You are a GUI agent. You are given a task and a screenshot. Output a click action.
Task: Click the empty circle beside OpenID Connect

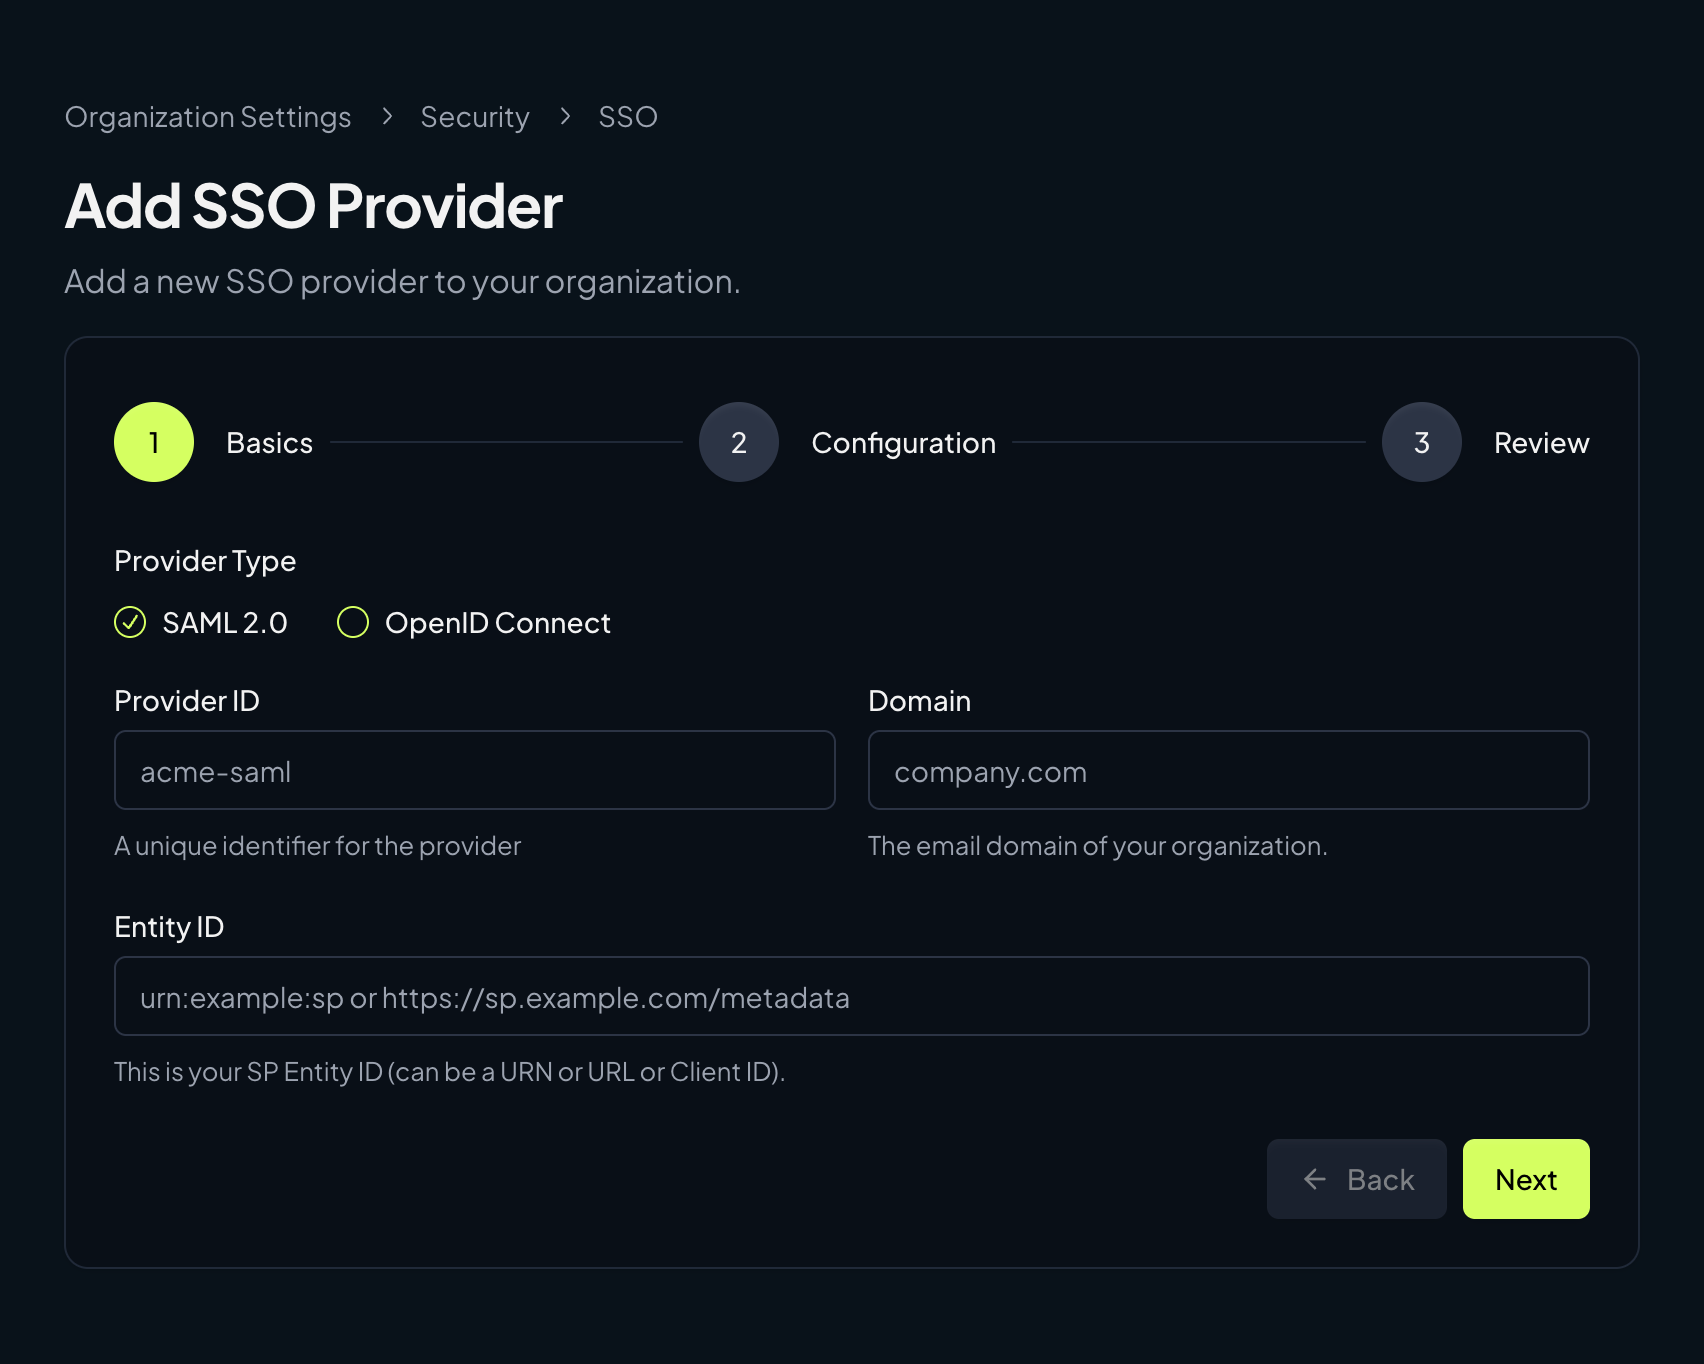coord(352,622)
